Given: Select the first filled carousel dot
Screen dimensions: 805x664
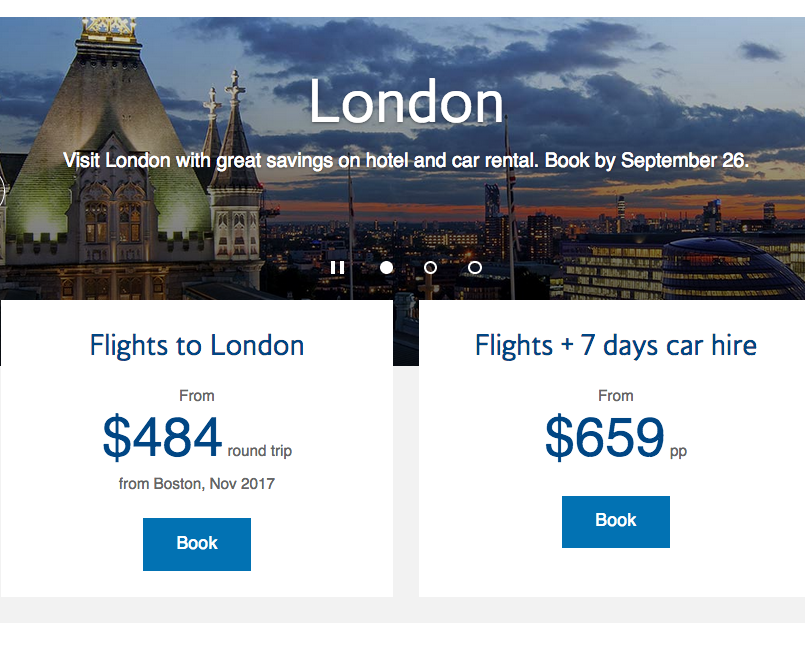Looking at the screenshot, I should coord(386,268).
